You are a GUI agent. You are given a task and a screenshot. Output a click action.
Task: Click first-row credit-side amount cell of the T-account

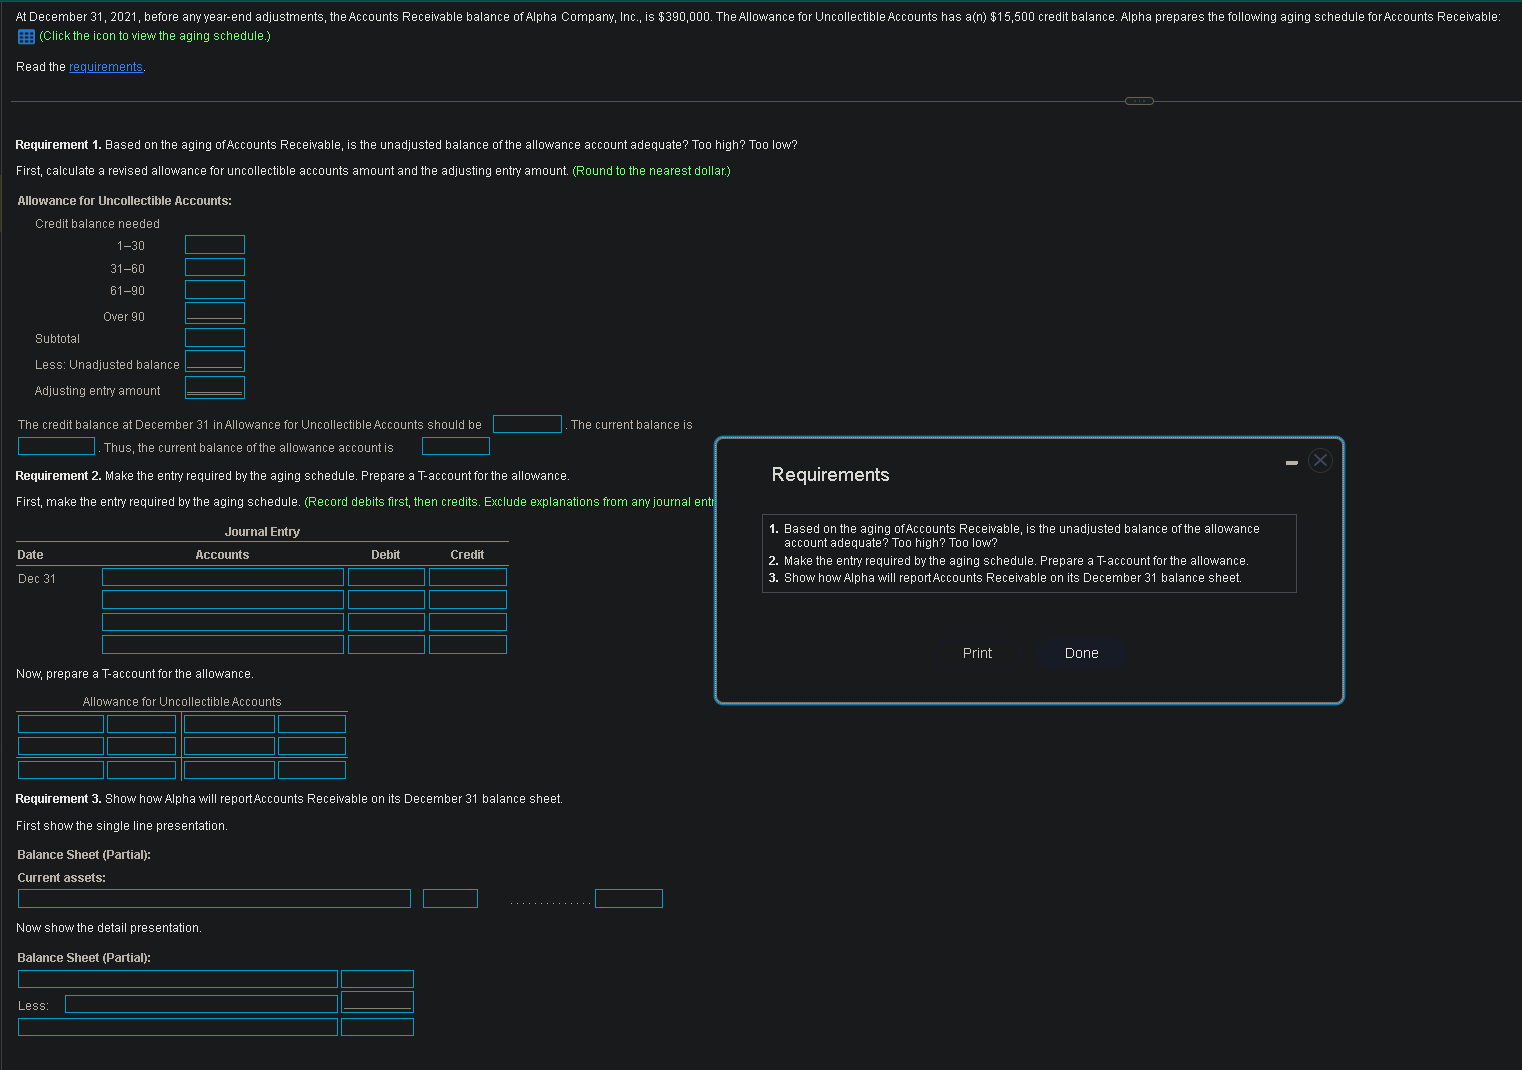click(x=312, y=724)
